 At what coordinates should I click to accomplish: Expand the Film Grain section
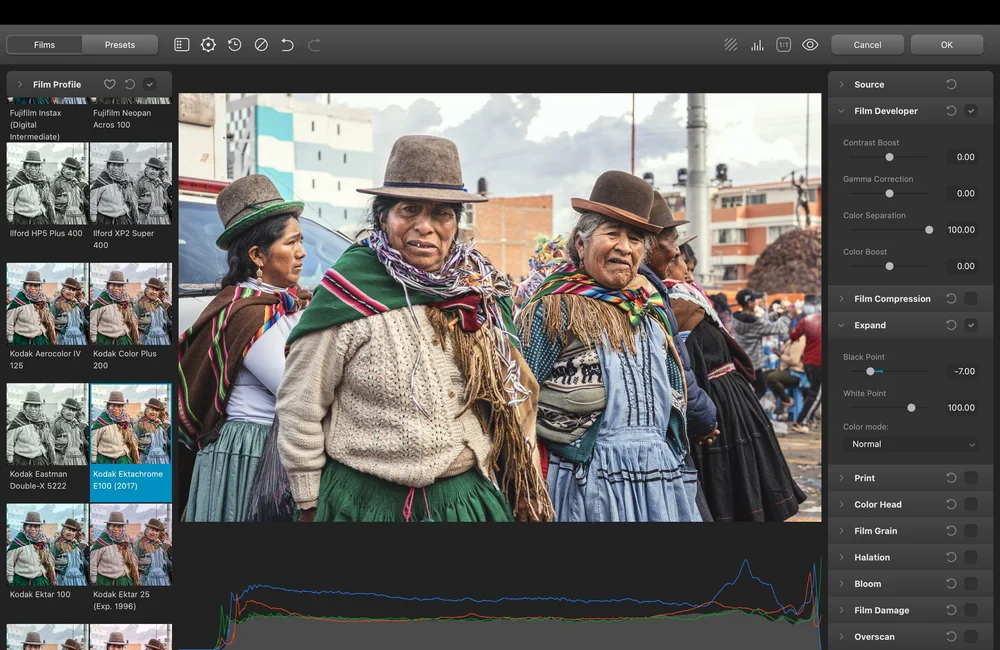(x=841, y=531)
